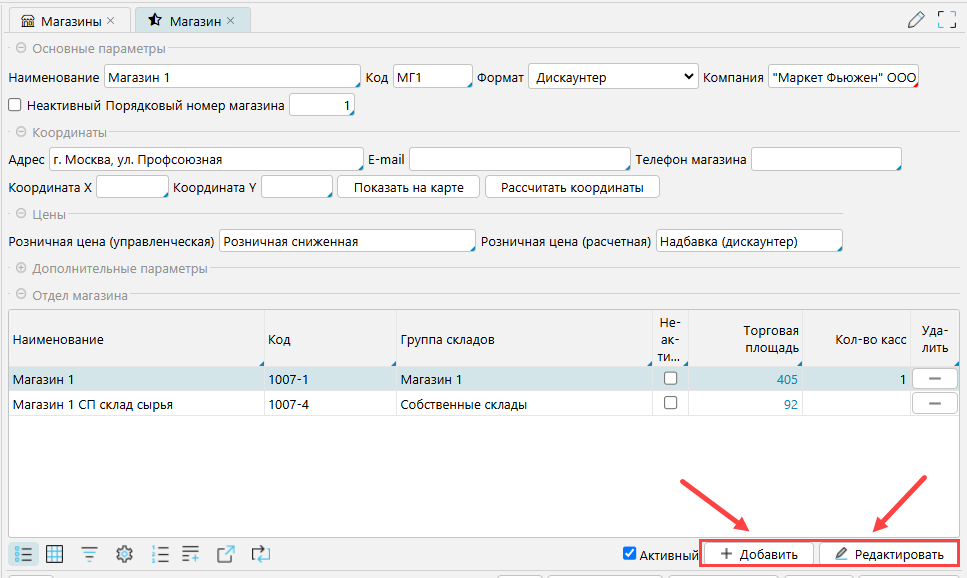Open the filter icon in table toolbar
Screen dimensions: 967x578
coord(89,553)
